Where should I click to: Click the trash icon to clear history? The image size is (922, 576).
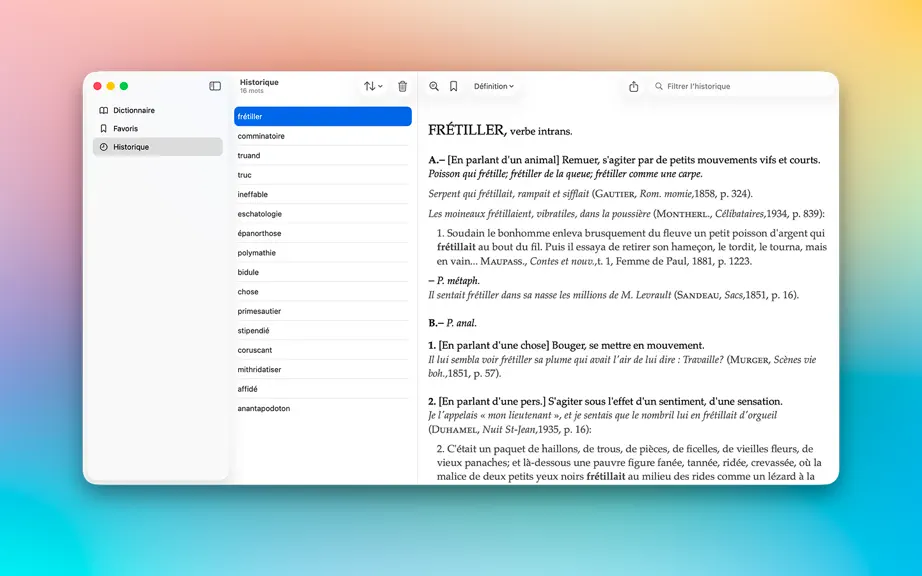[402, 86]
